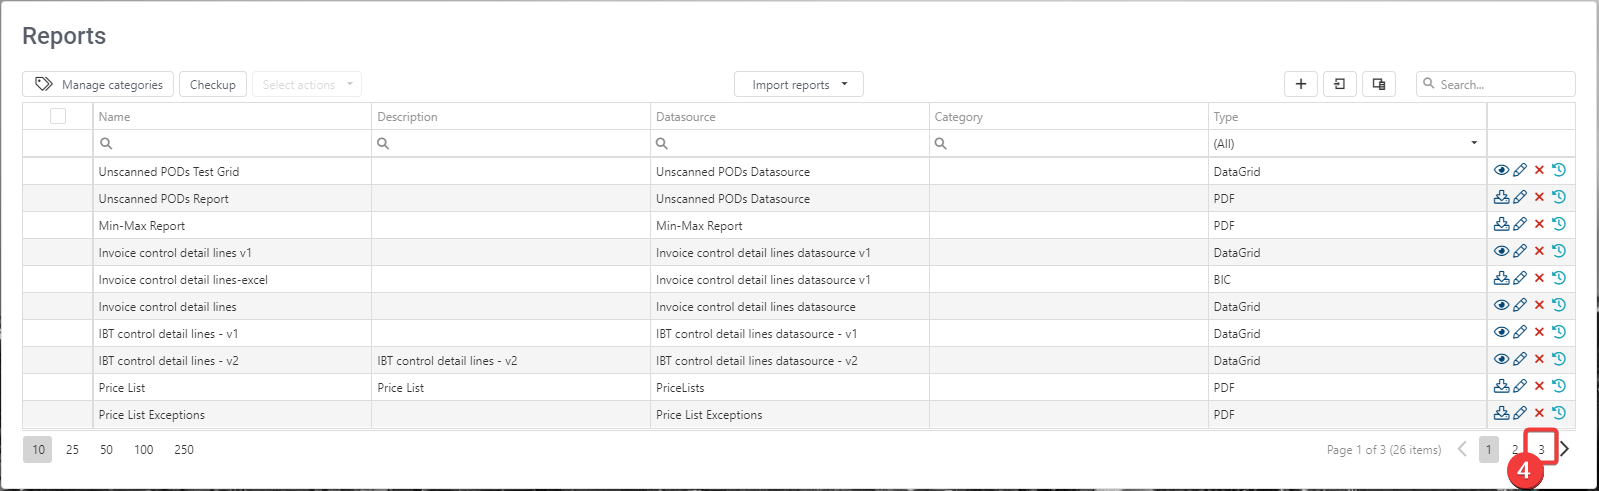Viewport: 1599px width, 491px height.
Task: Download the Unscanned PODs Report PDF
Action: [1501, 198]
